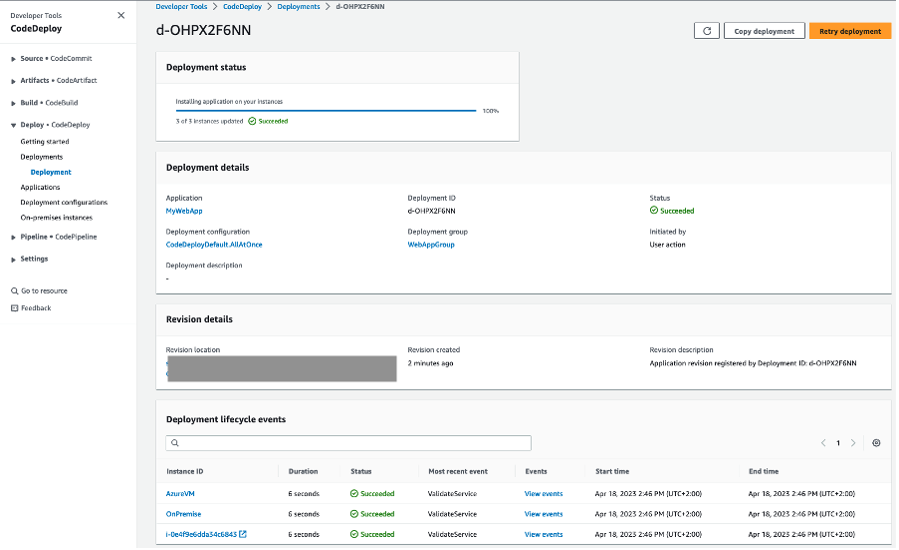Click the Succeeded icon in AzureVM row
Image resolution: width=899 pixels, height=550 pixels.
pyautogui.click(x=355, y=494)
